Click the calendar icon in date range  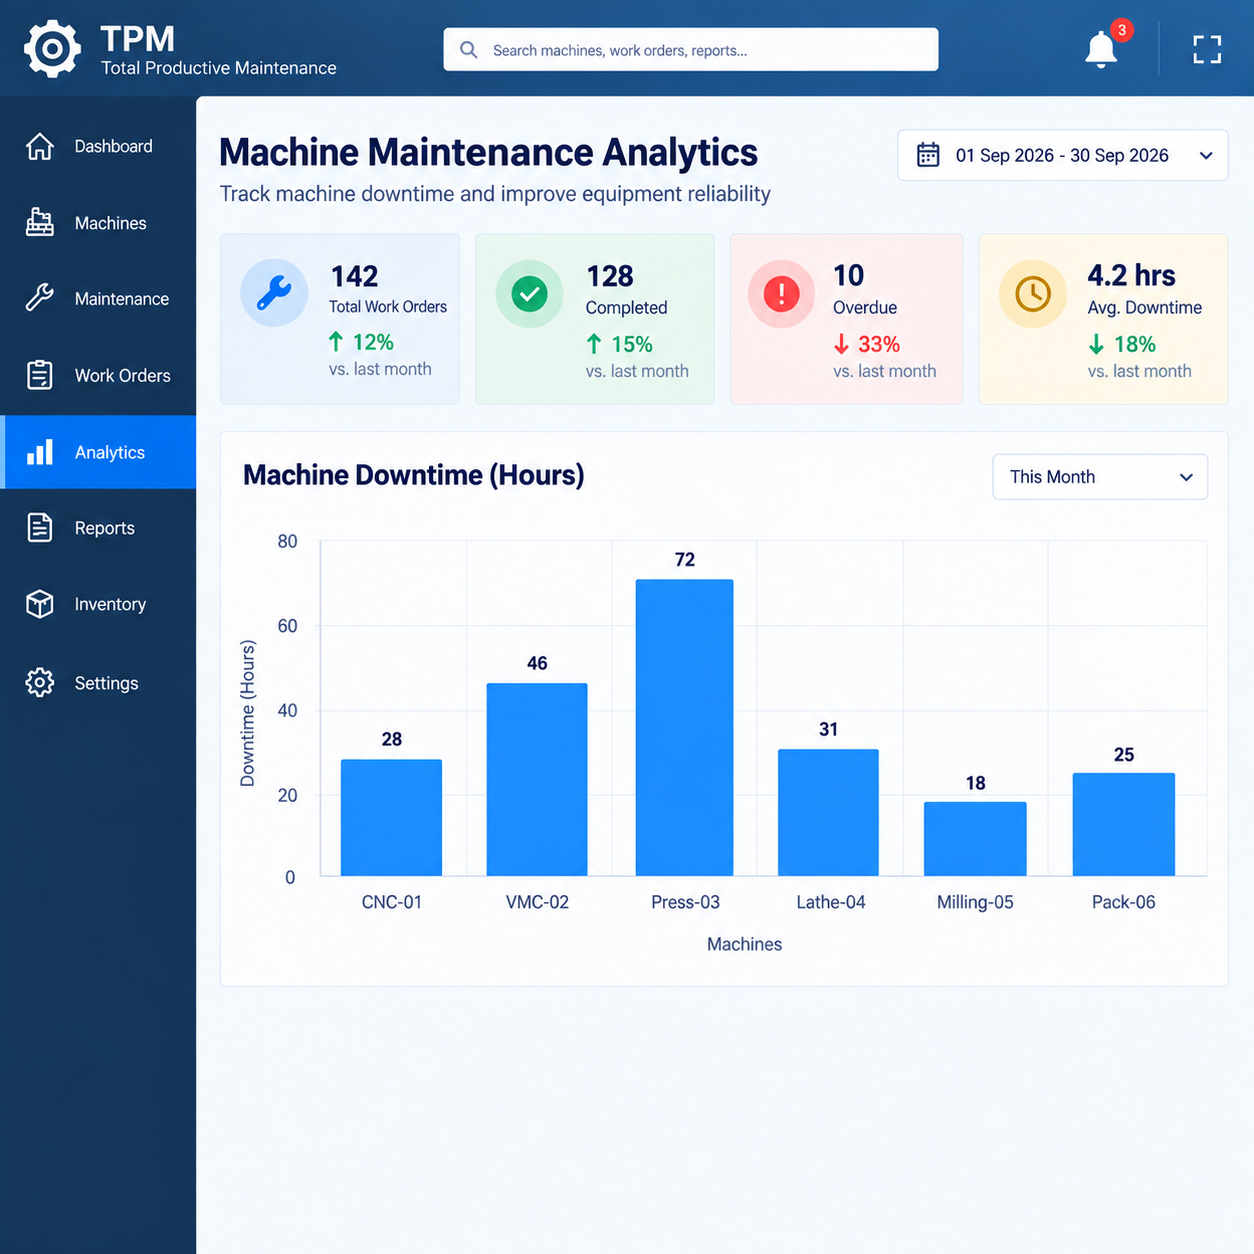point(928,155)
